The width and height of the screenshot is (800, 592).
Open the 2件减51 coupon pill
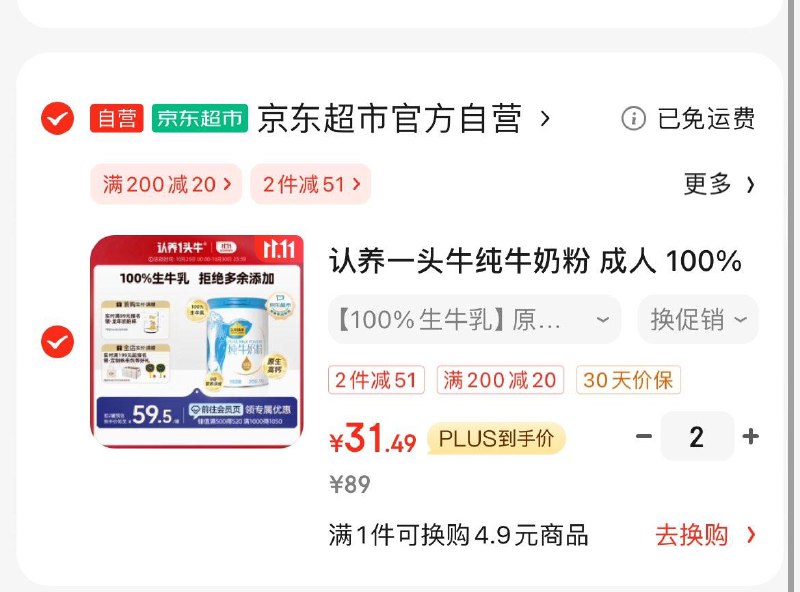pyautogui.click(x=311, y=184)
